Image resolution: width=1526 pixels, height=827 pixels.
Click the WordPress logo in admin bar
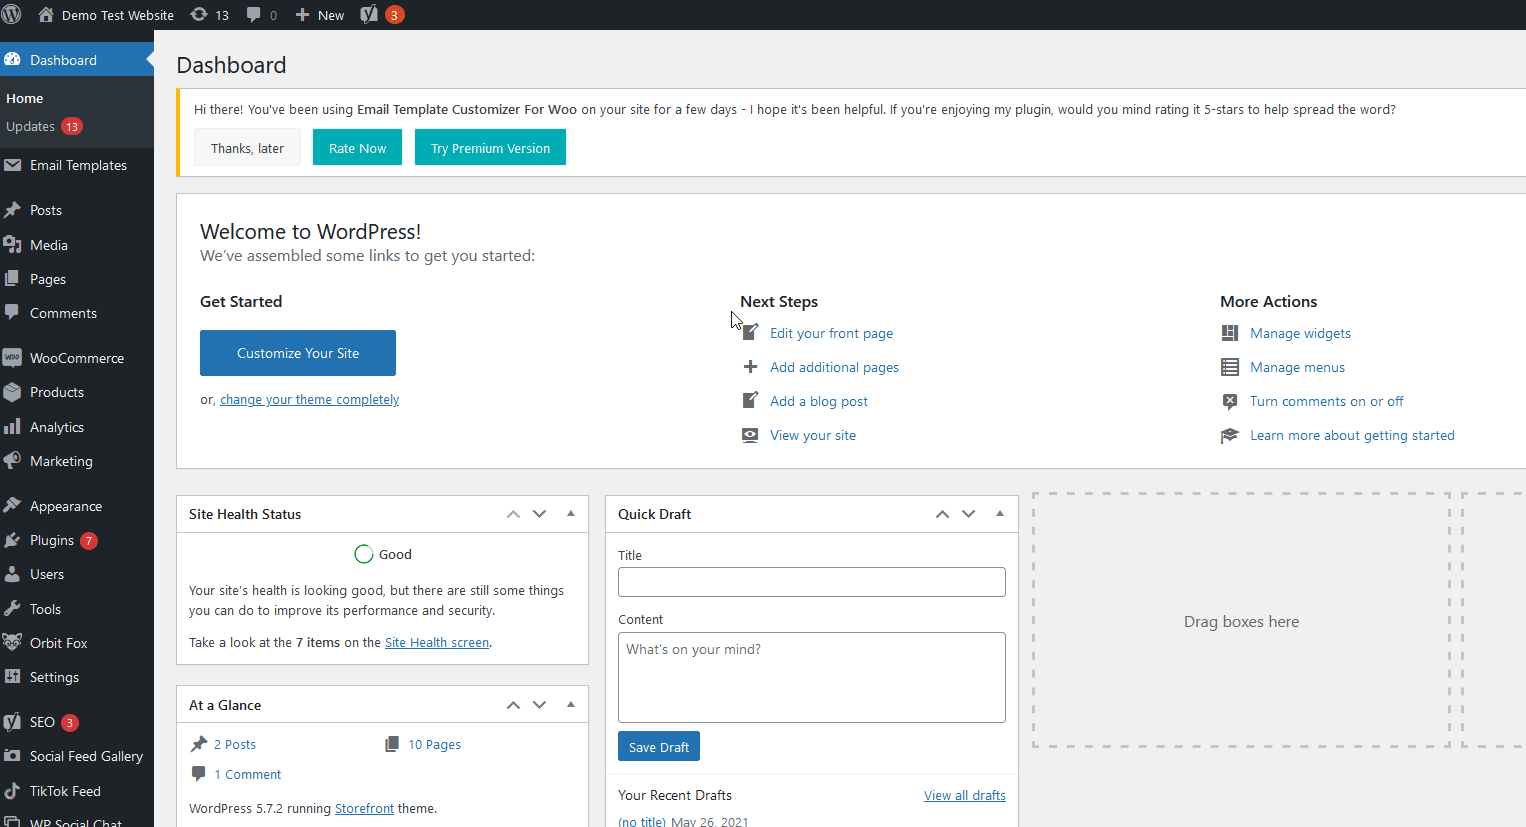(12, 15)
